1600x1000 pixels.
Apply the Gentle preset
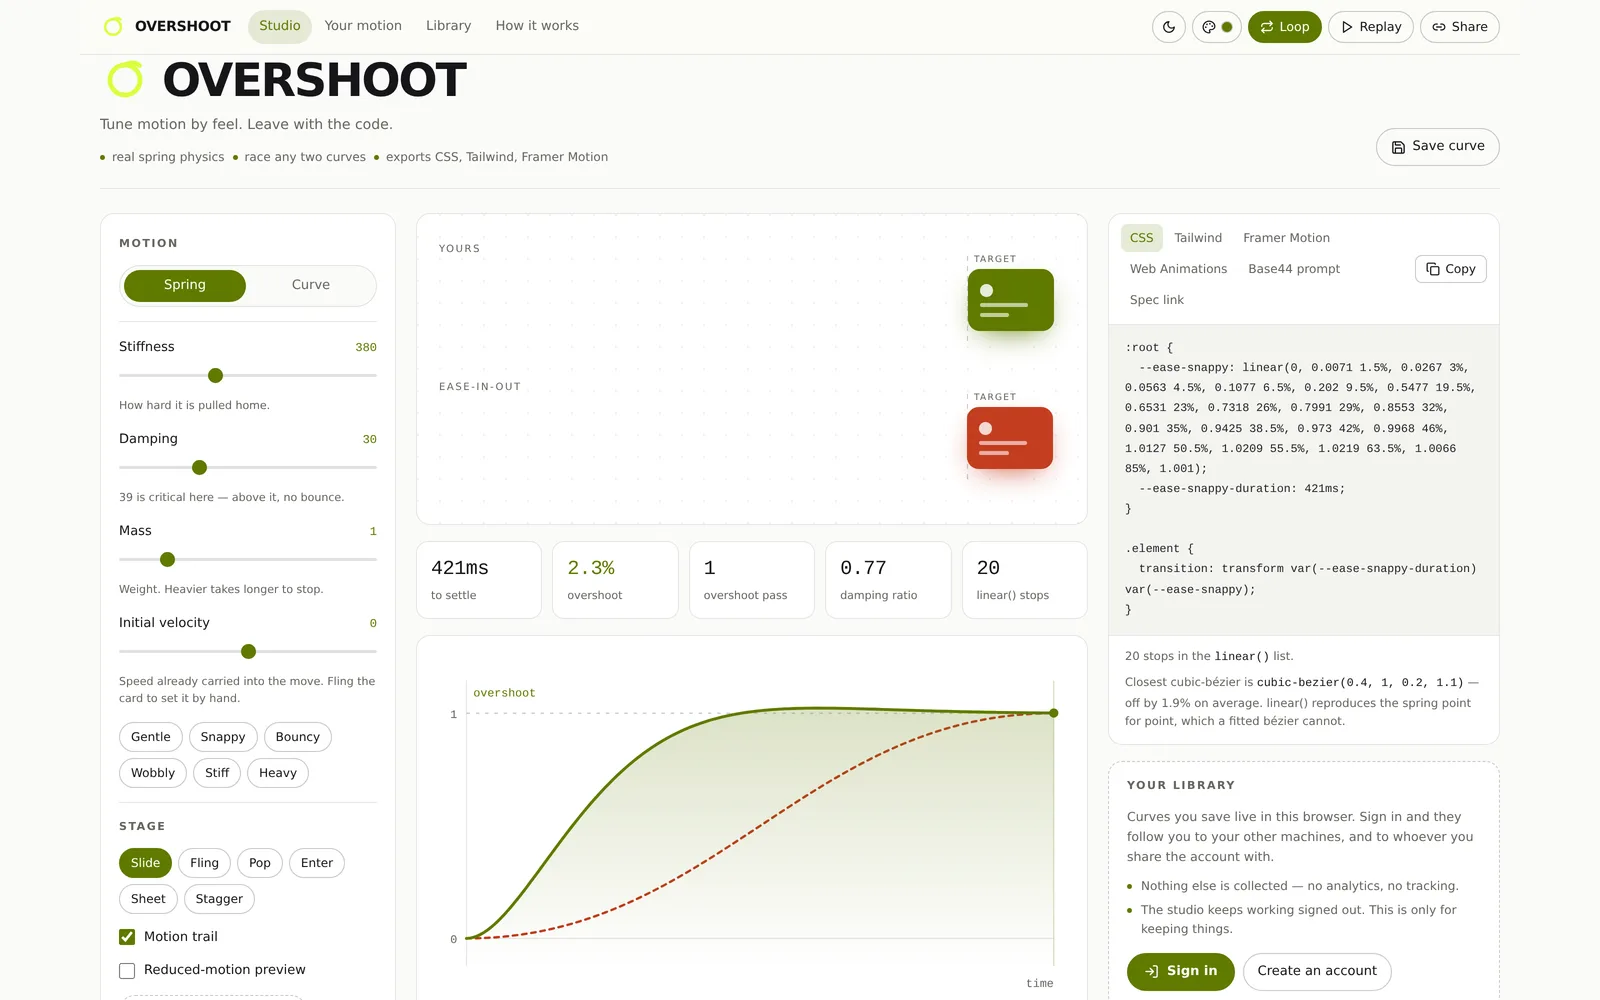click(x=151, y=737)
